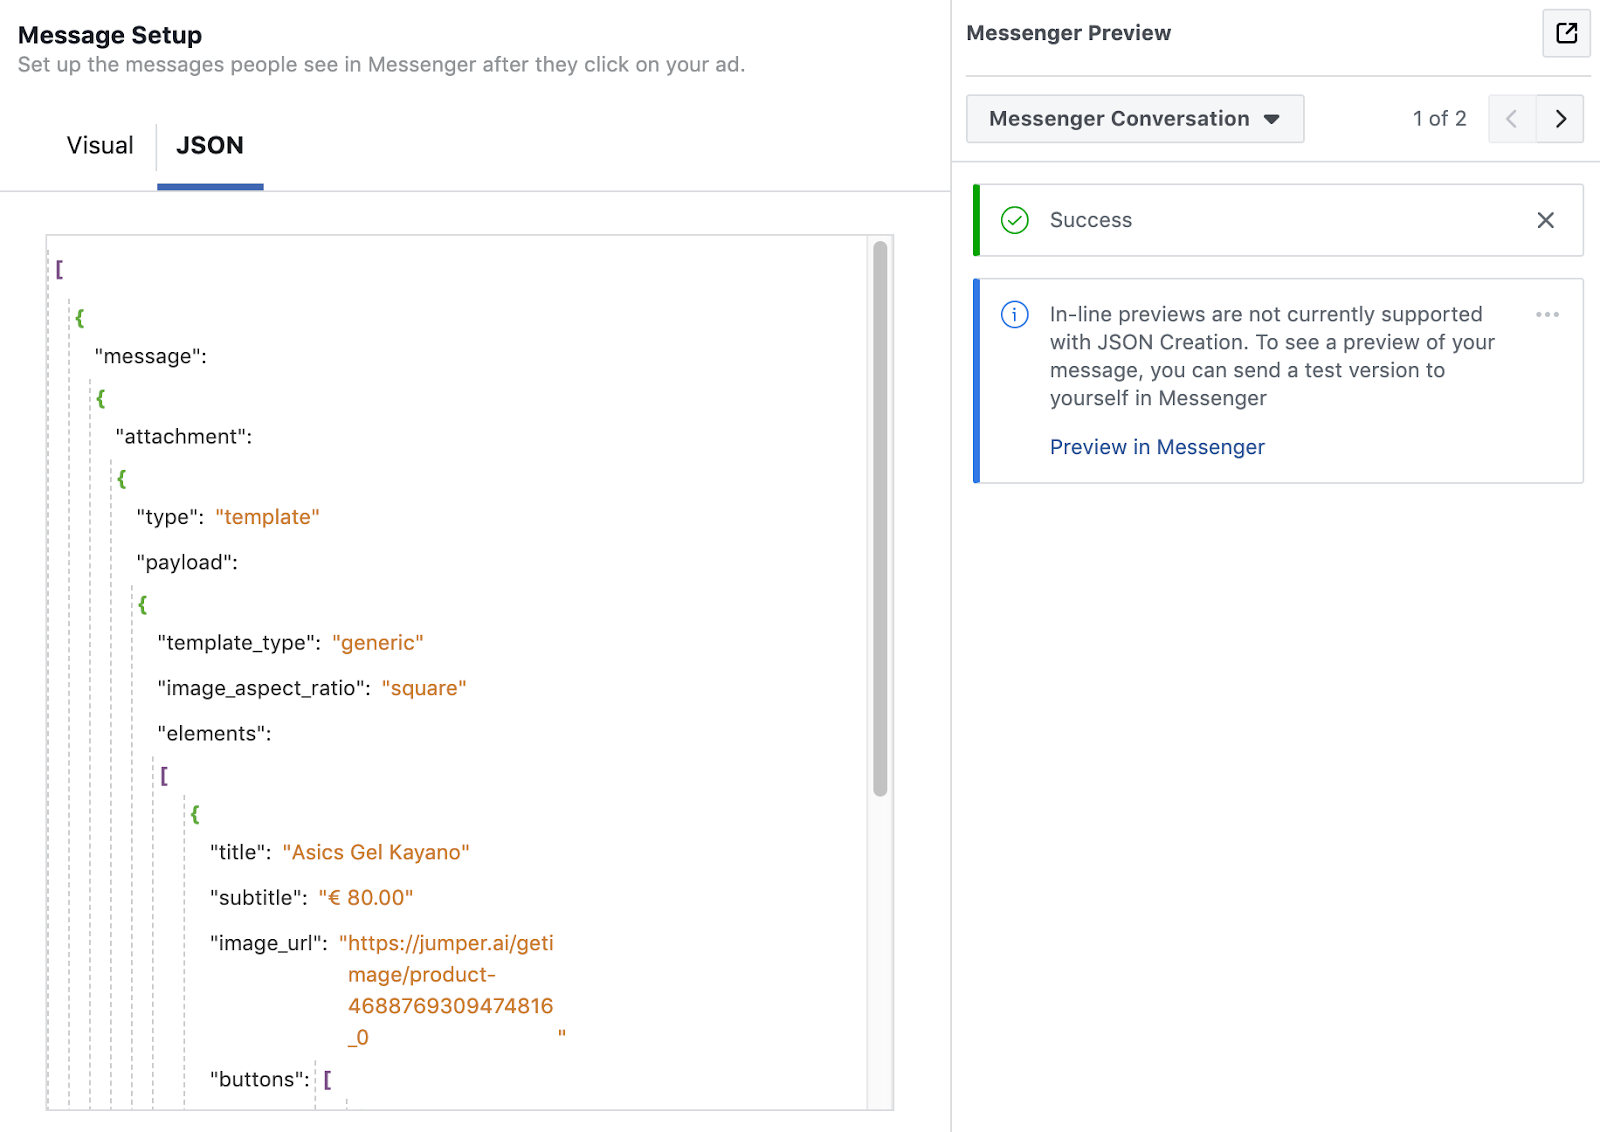Go to next preview with right arrow
The height and width of the screenshot is (1132, 1600).
pos(1560,119)
